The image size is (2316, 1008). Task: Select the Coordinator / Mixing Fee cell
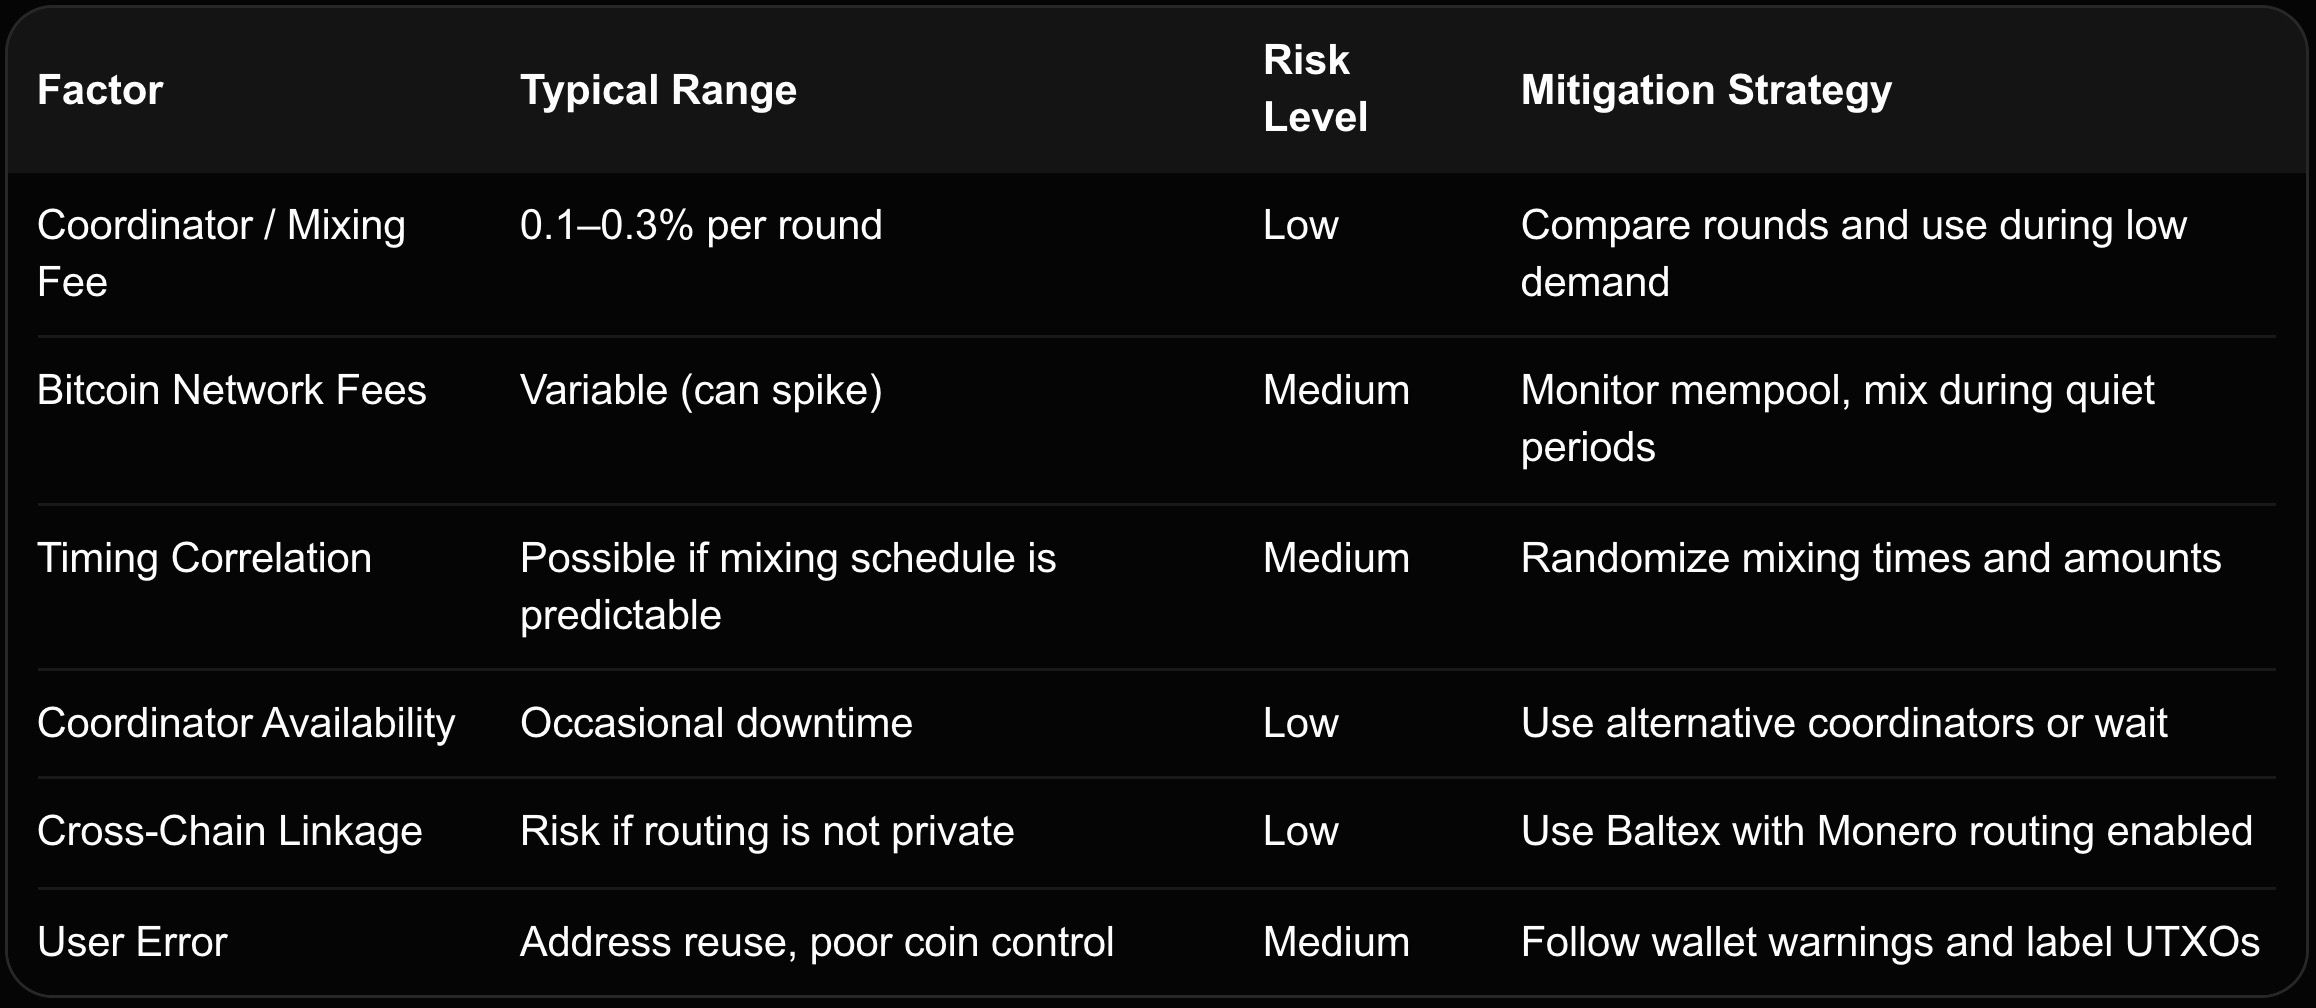click(x=221, y=253)
